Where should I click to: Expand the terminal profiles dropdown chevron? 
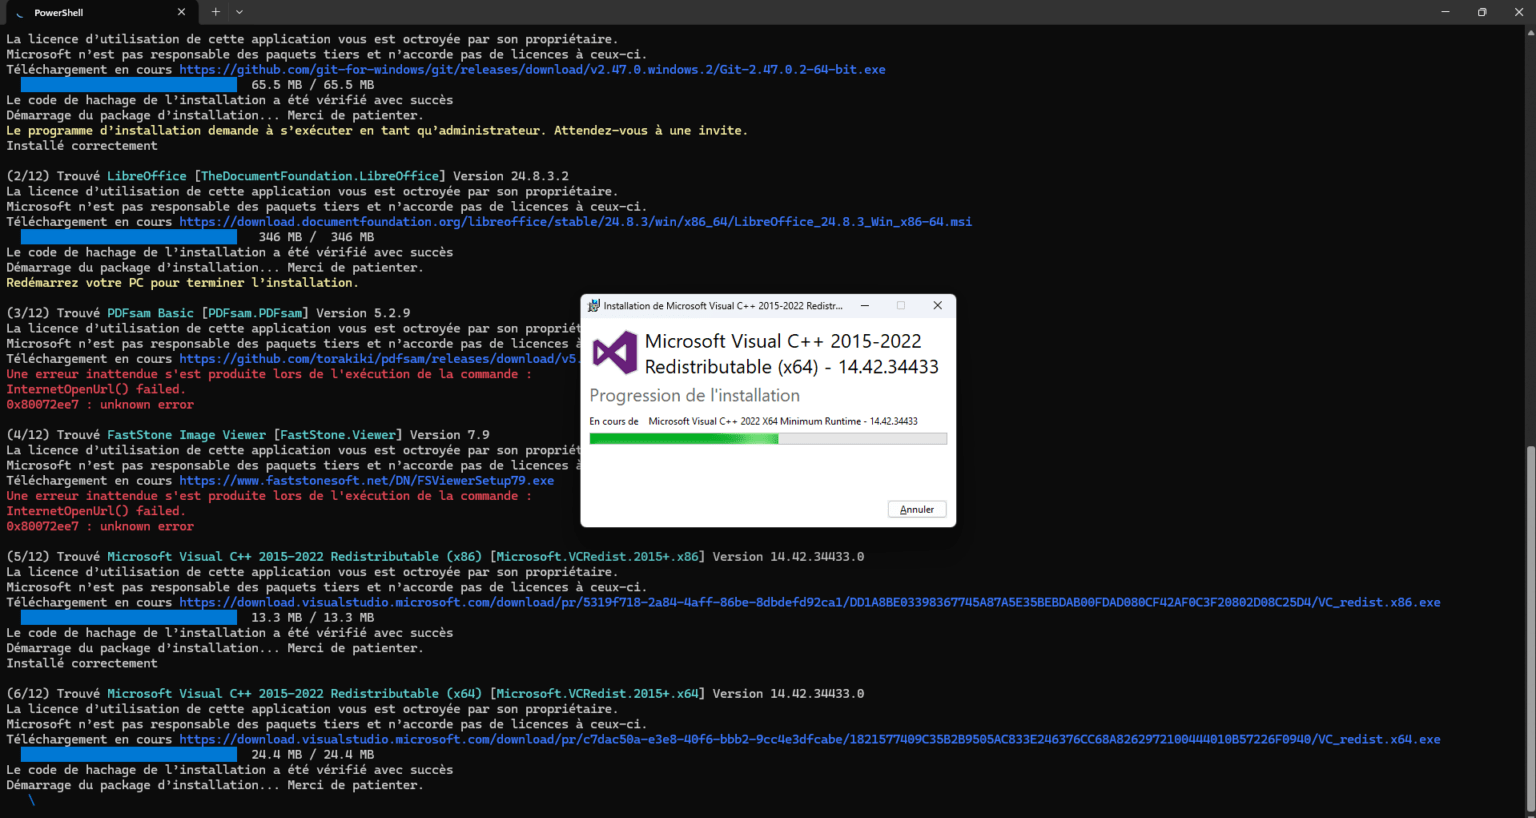(x=239, y=12)
